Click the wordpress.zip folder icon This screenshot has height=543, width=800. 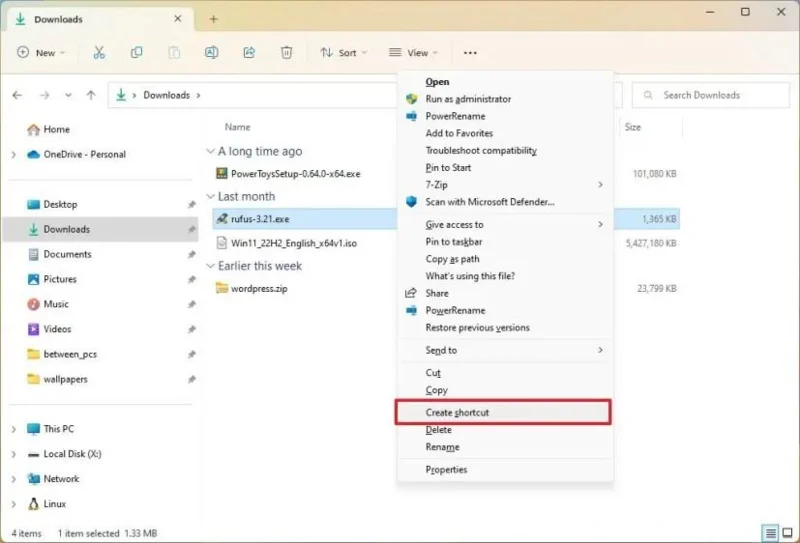tap(221, 288)
